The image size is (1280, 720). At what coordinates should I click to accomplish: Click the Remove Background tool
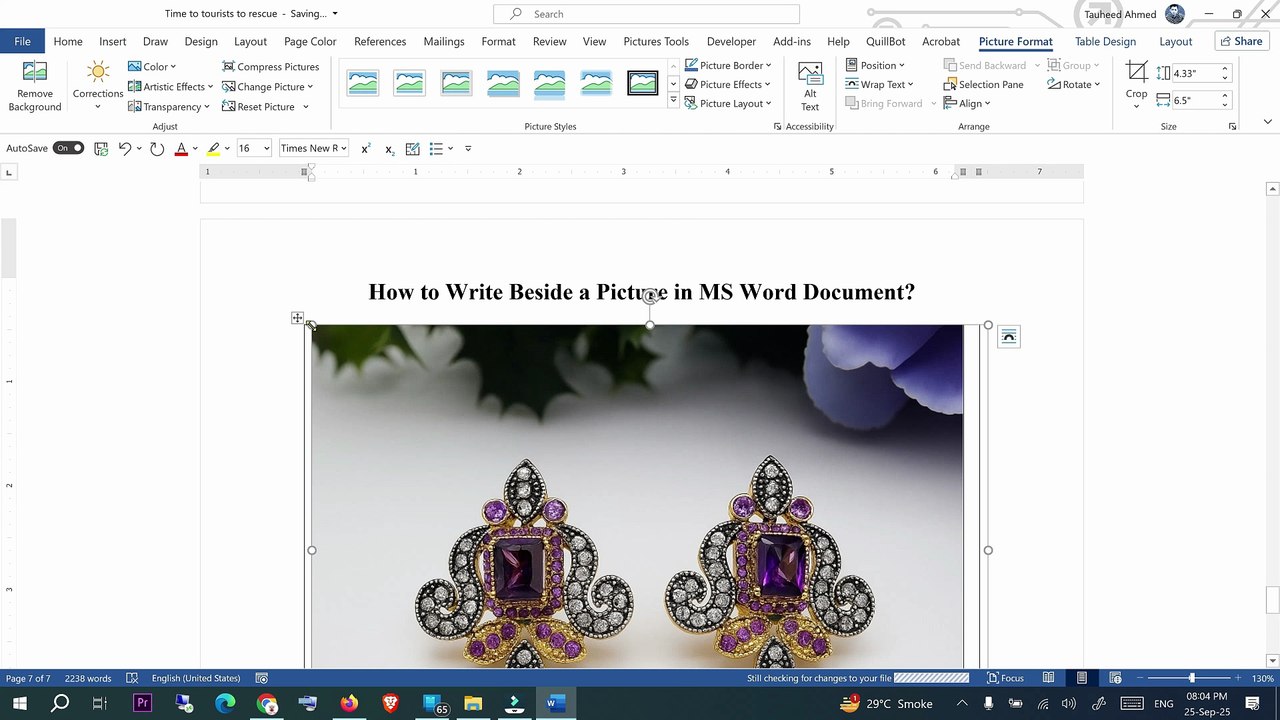click(x=35, y=86)
